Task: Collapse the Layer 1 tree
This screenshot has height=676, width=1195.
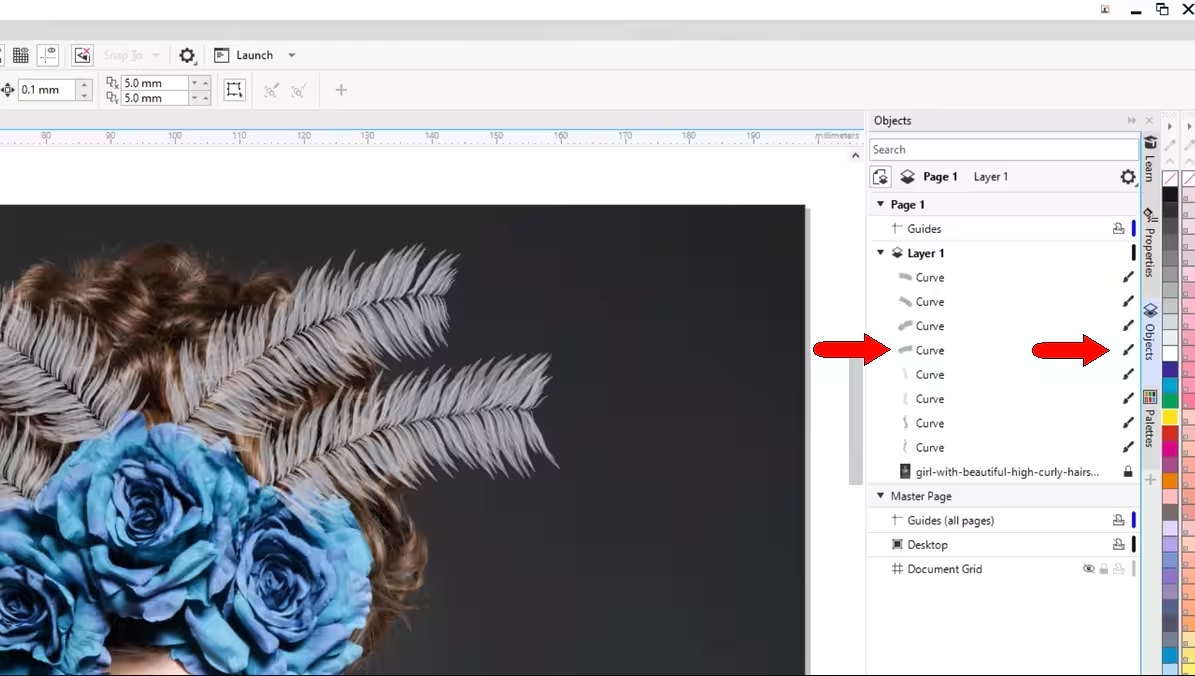Action: pyautogui.click(x=881, y=253)
